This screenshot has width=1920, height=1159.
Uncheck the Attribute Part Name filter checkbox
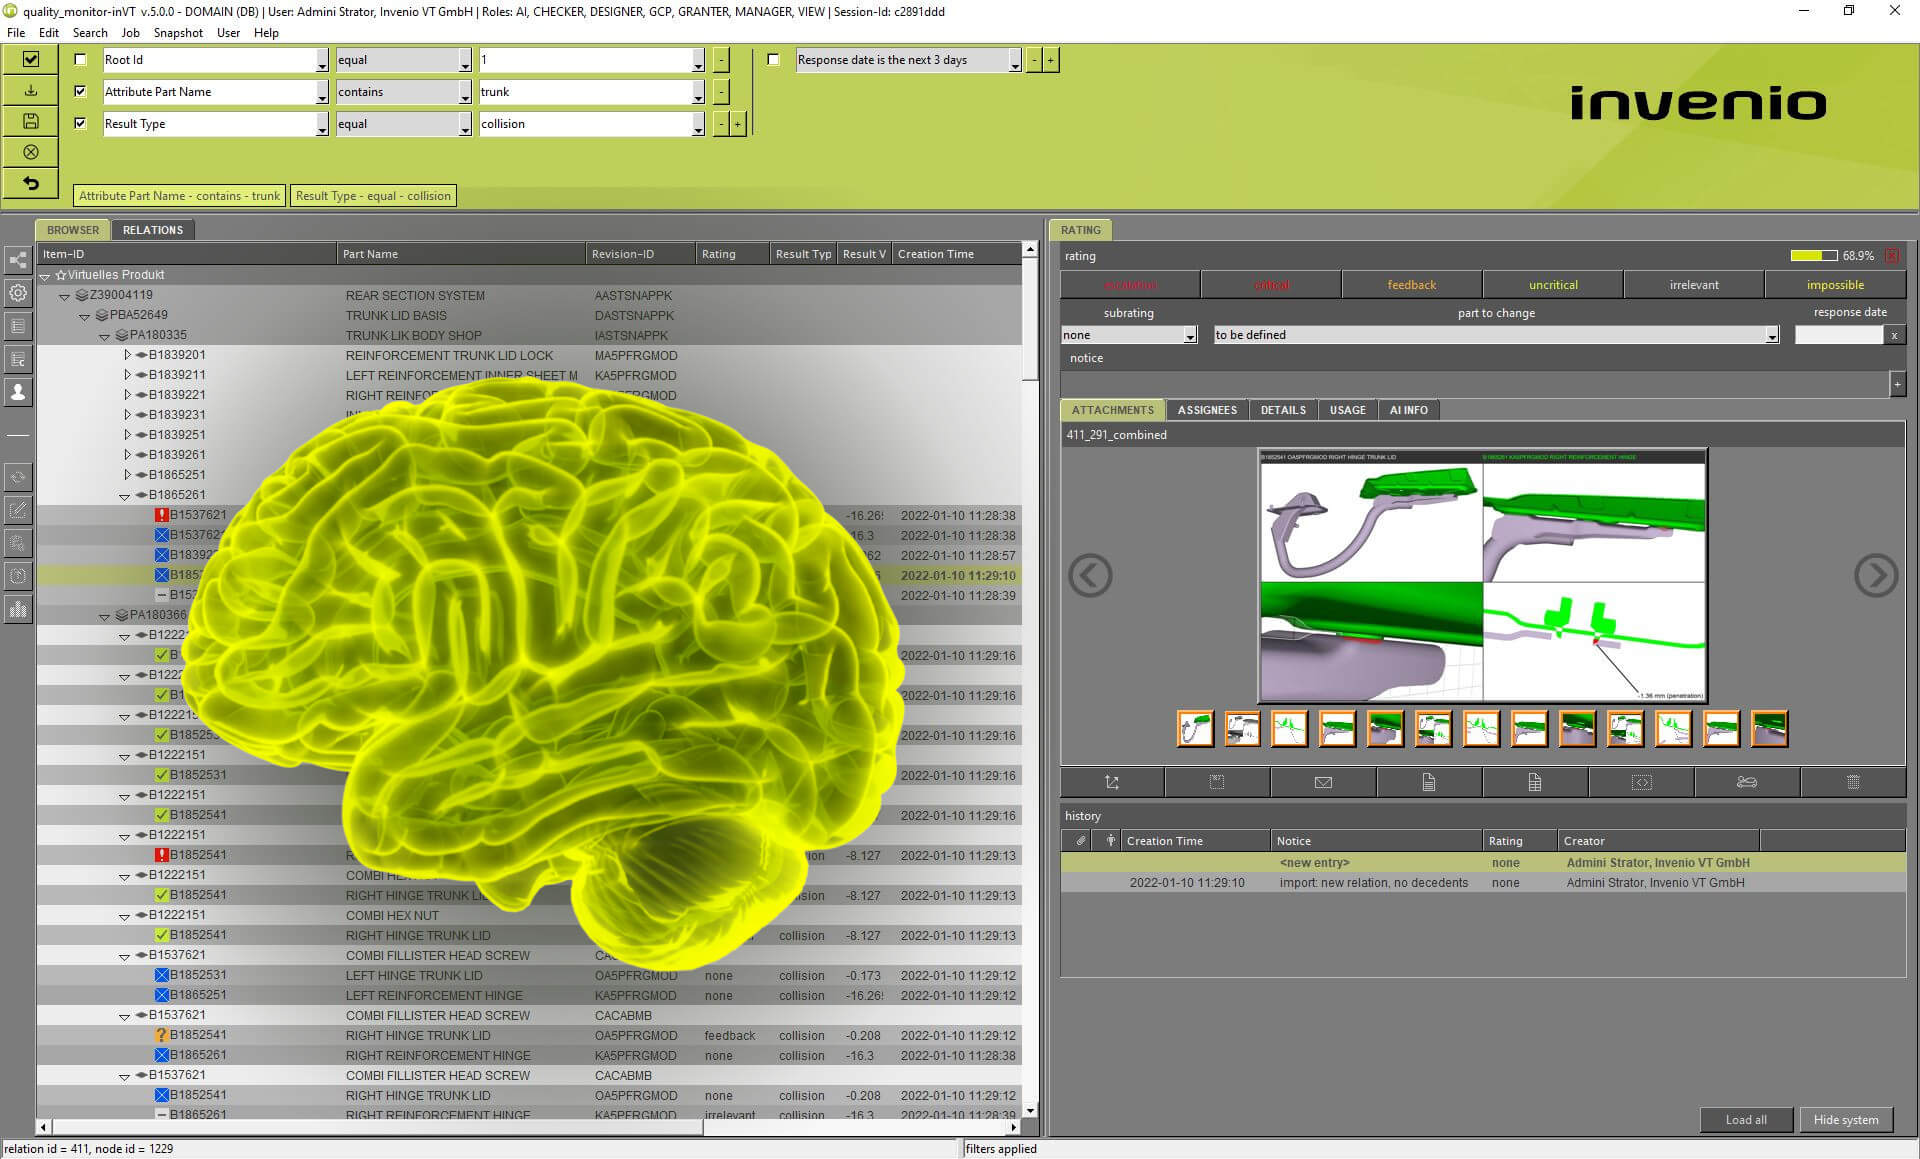click(81, 92)
